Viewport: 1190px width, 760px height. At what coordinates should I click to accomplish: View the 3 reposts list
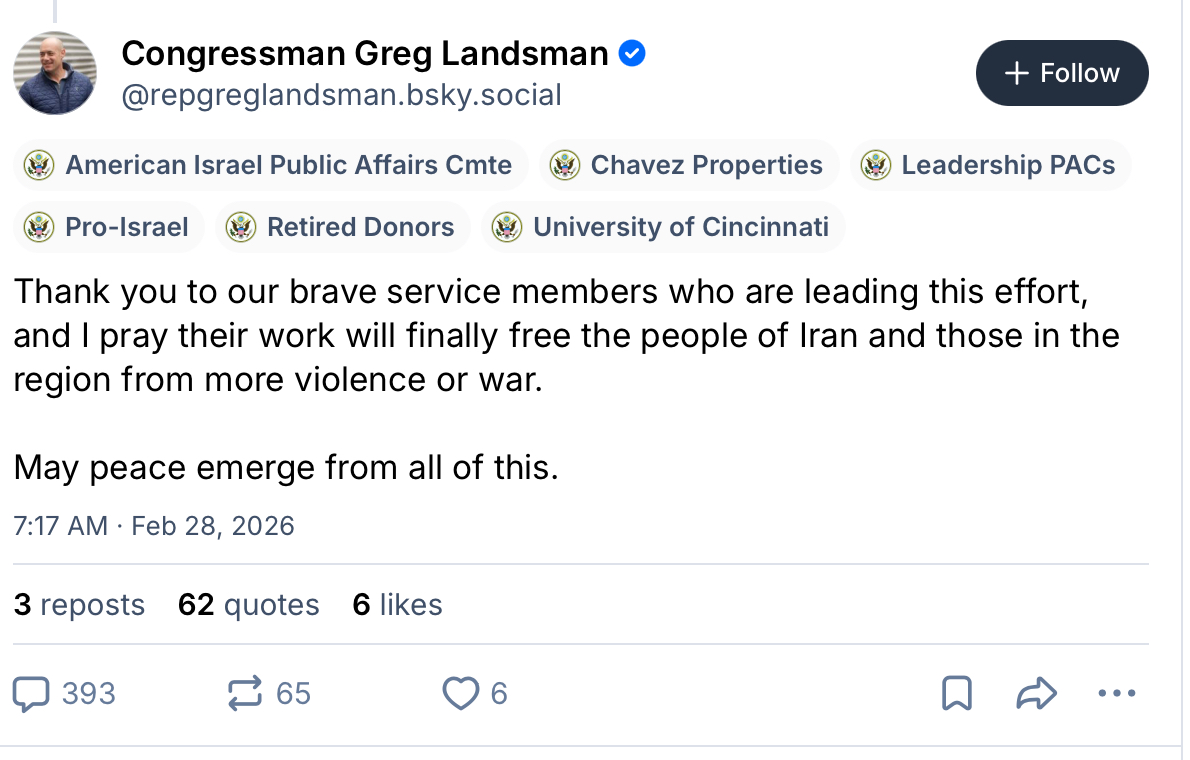pyautogui.click(x=79, y=605)
